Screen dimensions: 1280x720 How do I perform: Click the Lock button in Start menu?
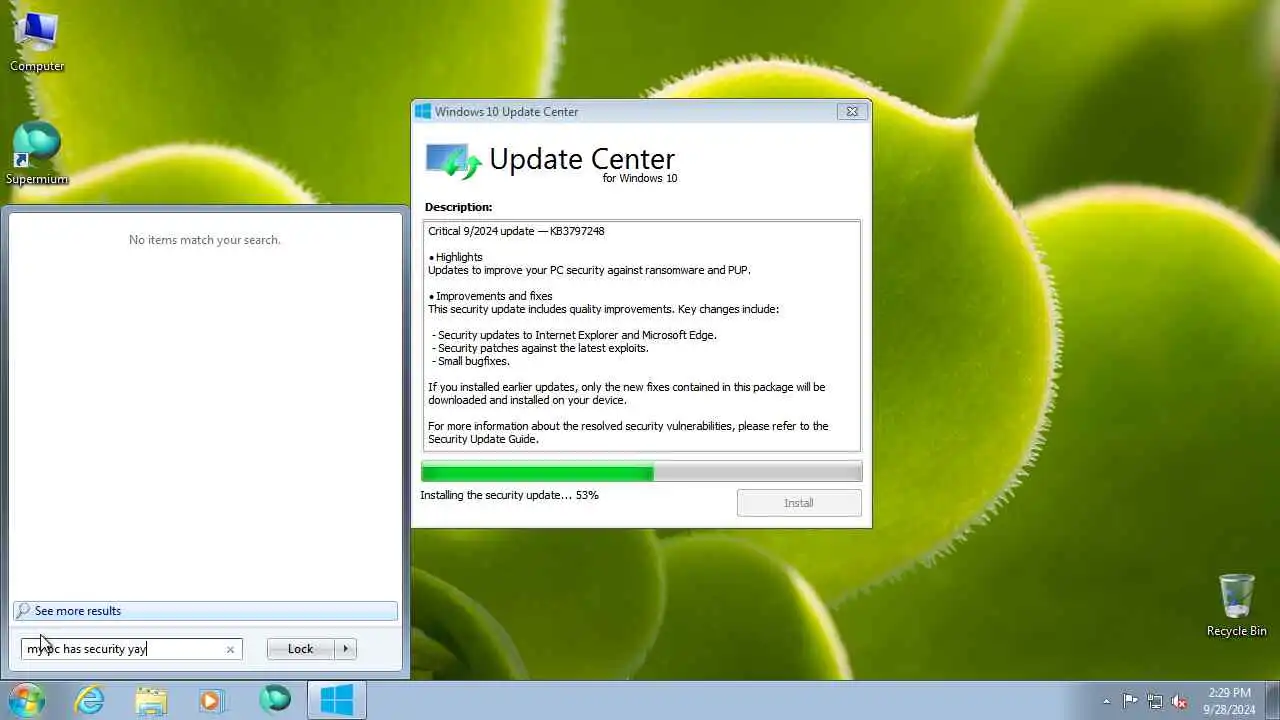point(300,649)
